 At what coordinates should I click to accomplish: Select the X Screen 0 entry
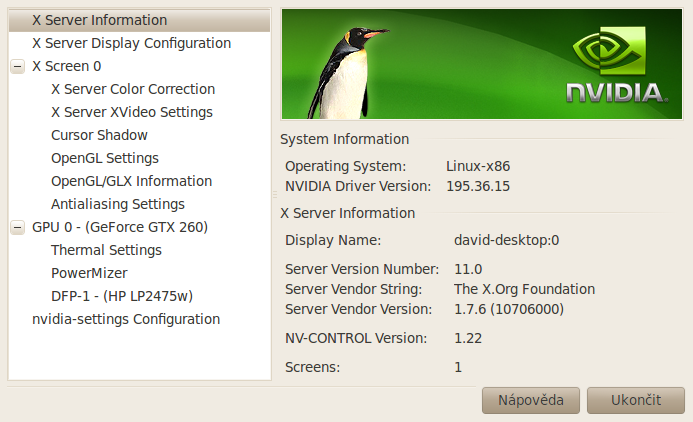[67, 66]
